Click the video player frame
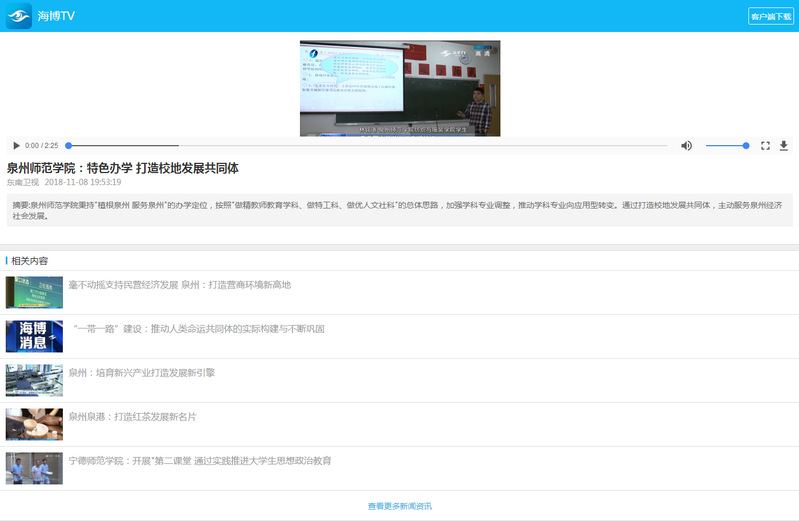 click(400, 88)
